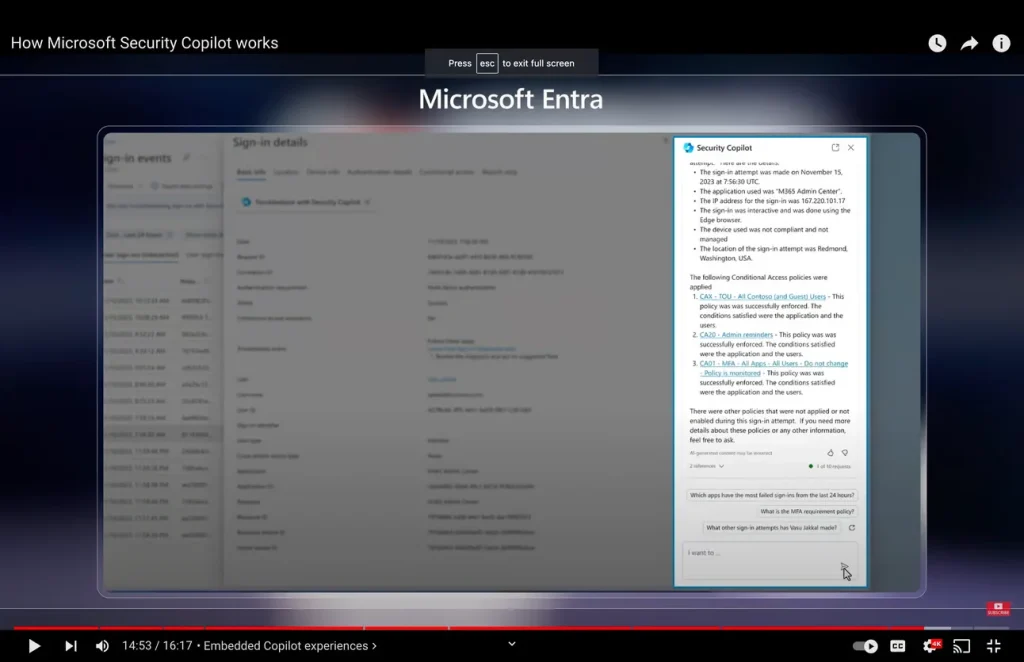
Task: Mute the video volume
Action: coord(103,646)
